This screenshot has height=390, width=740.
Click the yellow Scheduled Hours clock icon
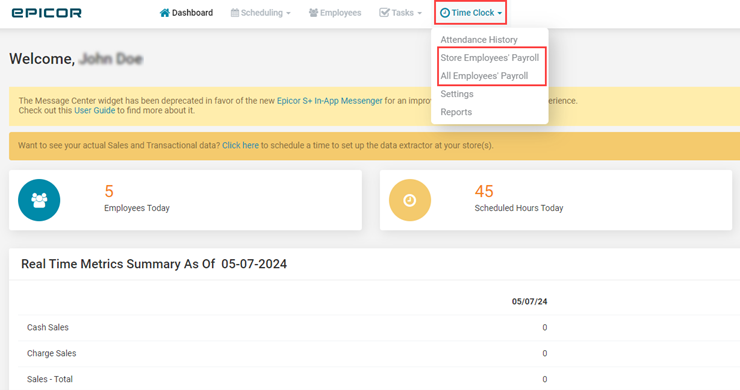click(410, 200)
